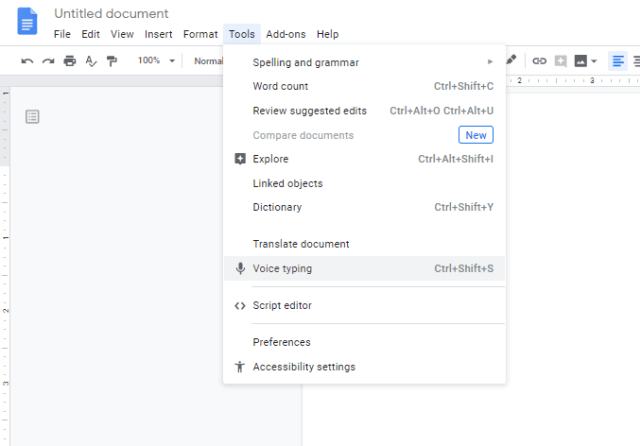640x446 pixels.
Task: Undo the last action
Action: coord(27,61)
